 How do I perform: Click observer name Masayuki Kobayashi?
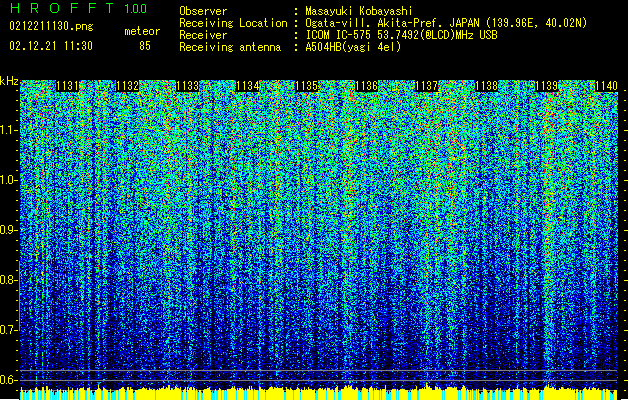359,11
